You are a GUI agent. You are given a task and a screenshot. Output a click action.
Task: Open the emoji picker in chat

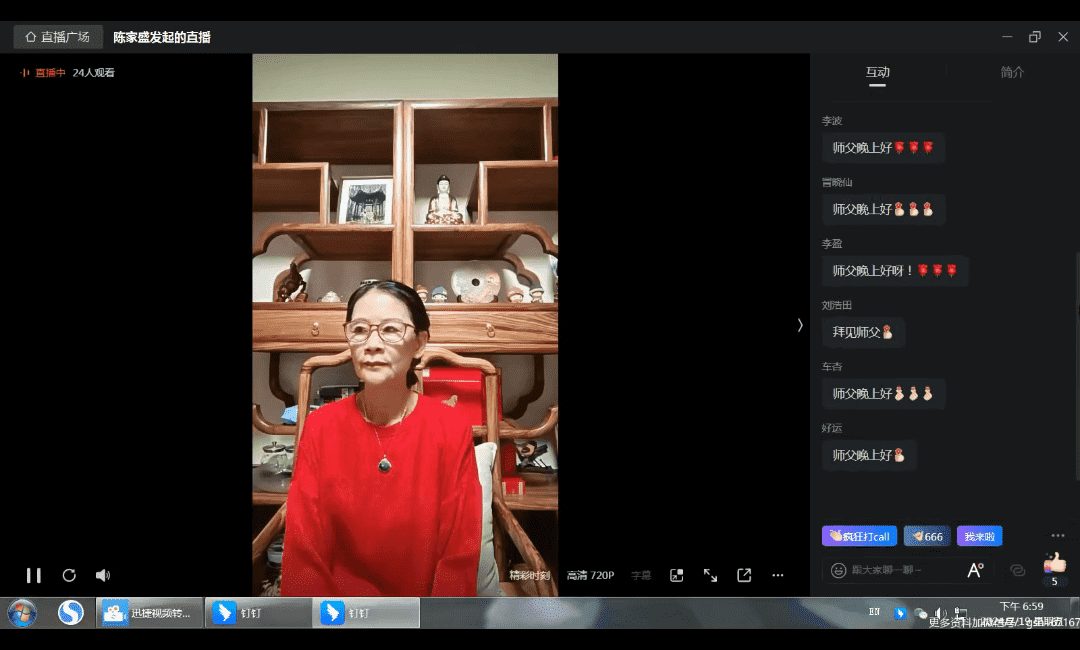(x=838, y=570)
